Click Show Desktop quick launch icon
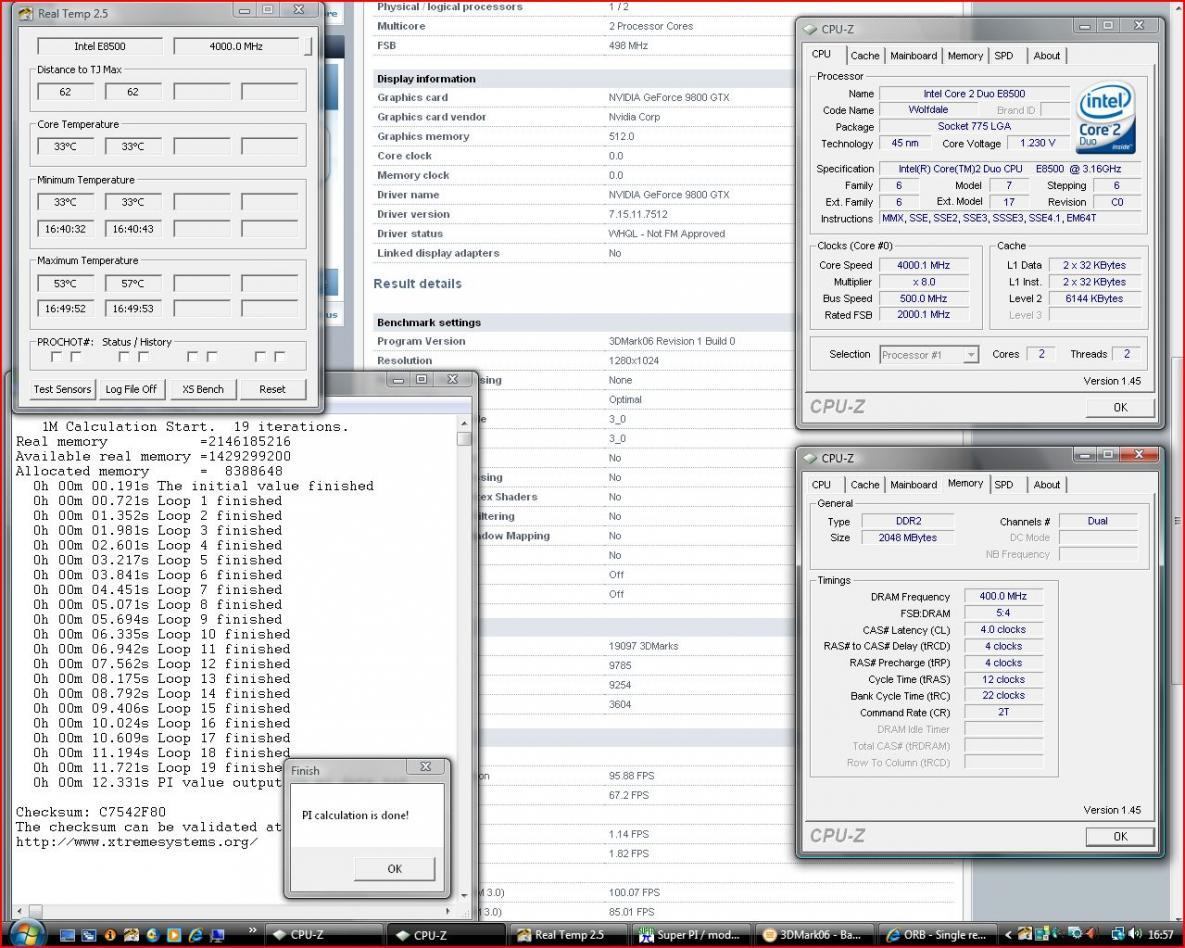This screenshot has height=948, width=1185. pos(67,935)
